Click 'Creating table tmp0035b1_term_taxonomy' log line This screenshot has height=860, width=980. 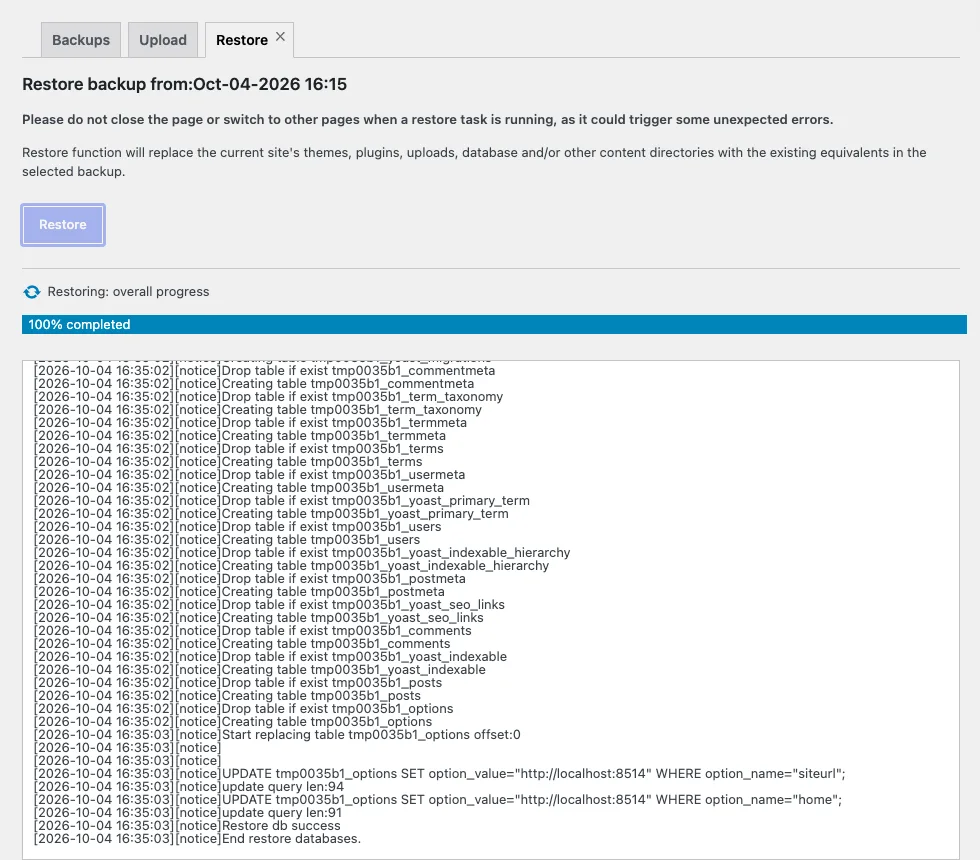(x=258, y=409)
